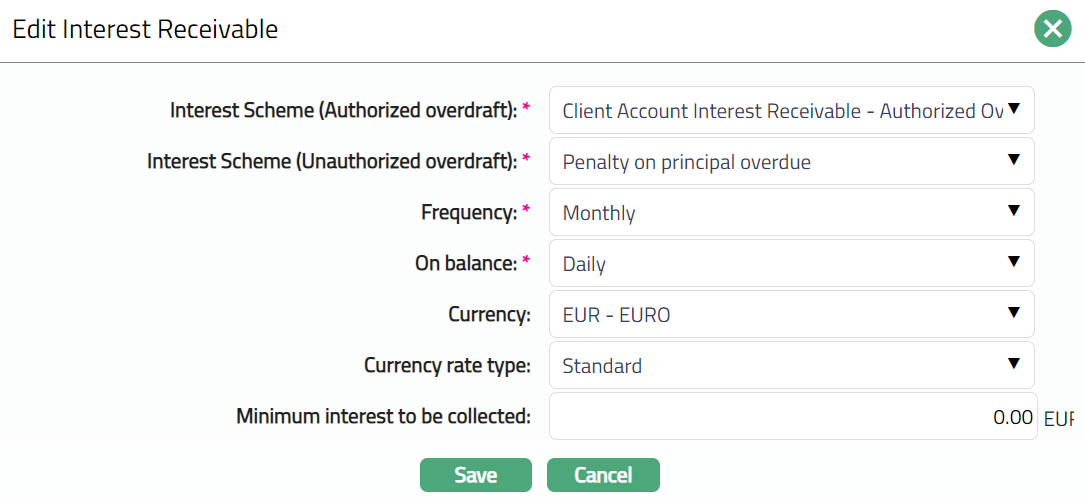The height and width of the screenshot is (503, 1085).
Task: Expand the 'Penalty on principal overdue' dropdown
Action: click(x=791, y=162)
